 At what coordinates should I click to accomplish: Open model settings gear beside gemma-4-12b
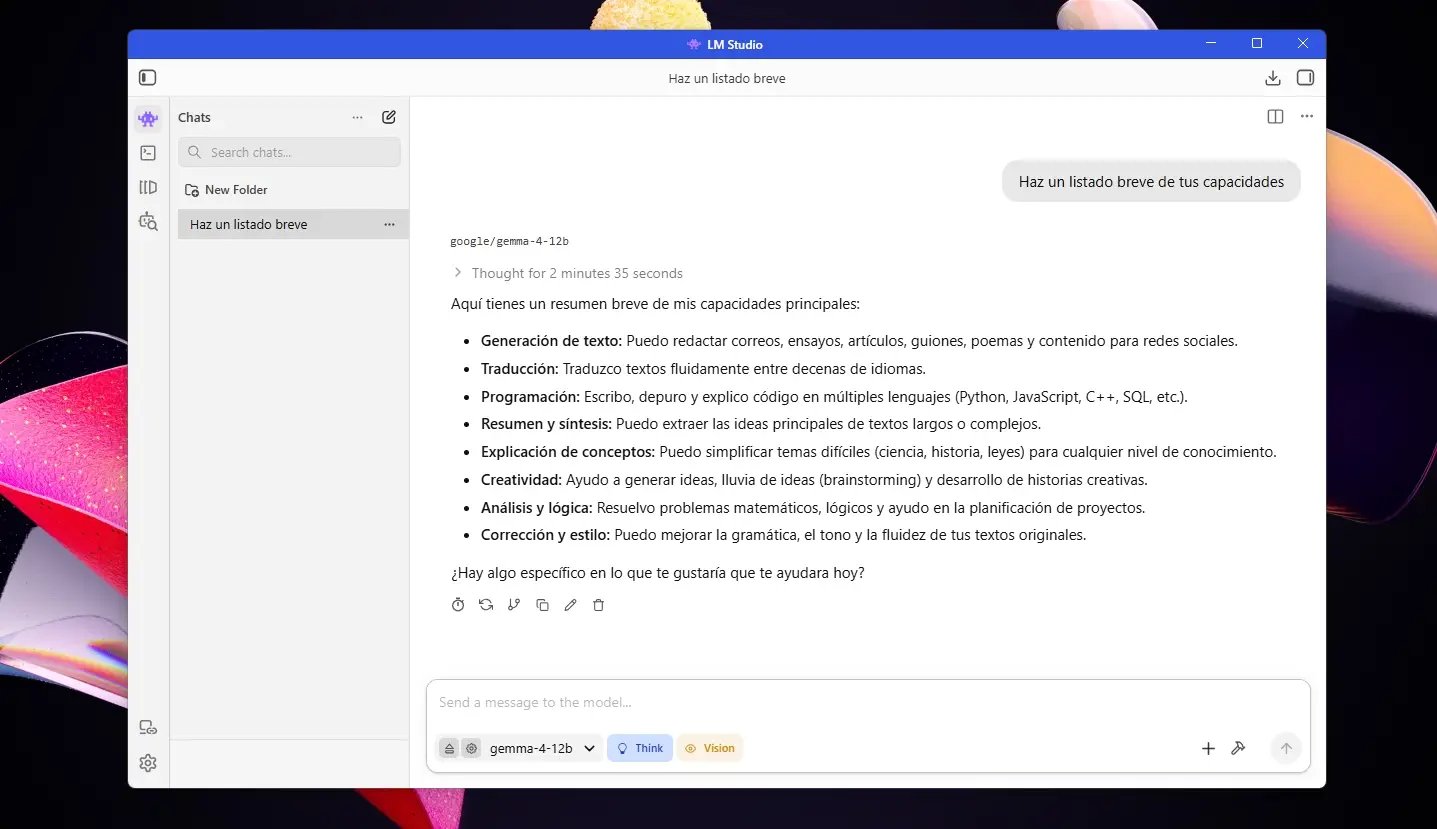pyautogui.click(x=471, y=748)
